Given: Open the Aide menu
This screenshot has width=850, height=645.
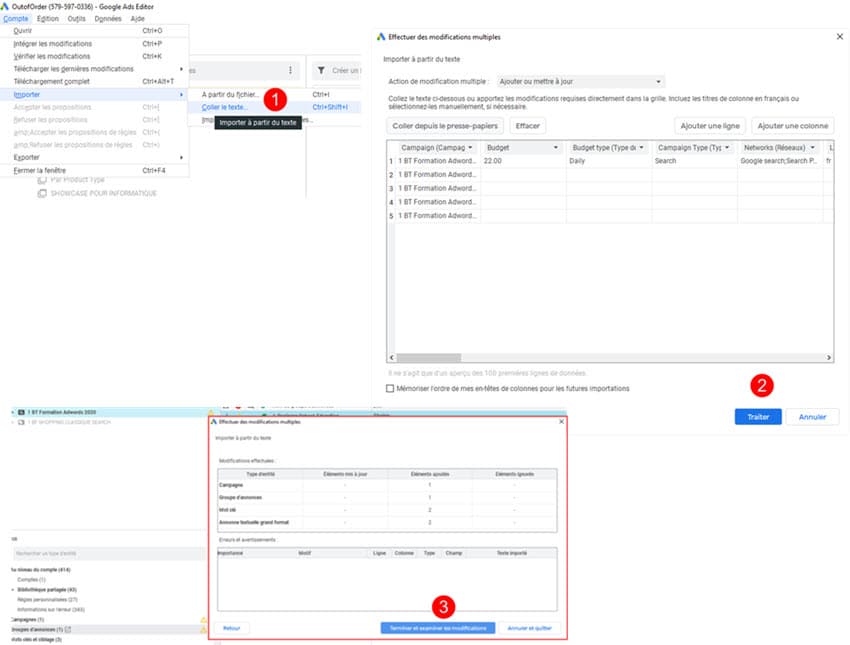Looking at the screenshot, I should 138,18.
